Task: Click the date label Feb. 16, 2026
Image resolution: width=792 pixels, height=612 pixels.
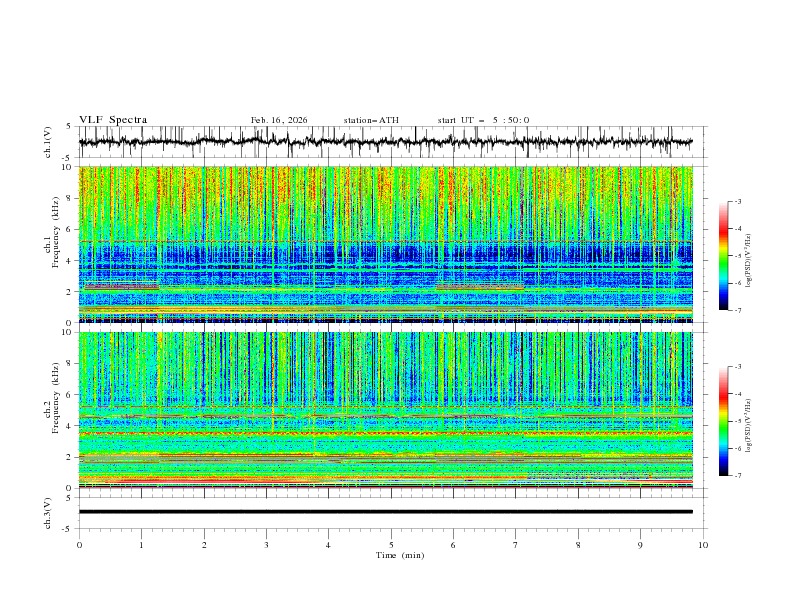Action: (x=279, y=120)
